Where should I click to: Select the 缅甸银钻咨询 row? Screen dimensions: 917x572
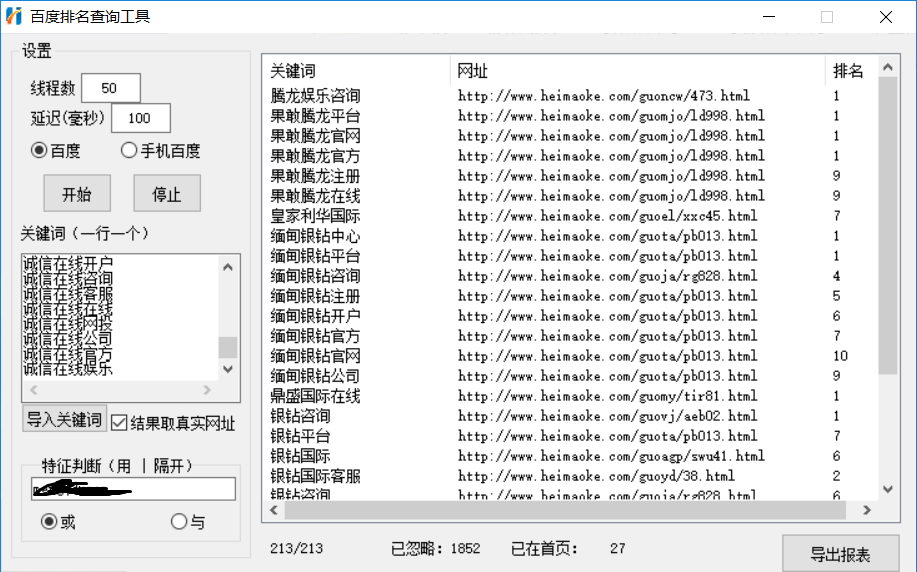[x=571, y=275]
